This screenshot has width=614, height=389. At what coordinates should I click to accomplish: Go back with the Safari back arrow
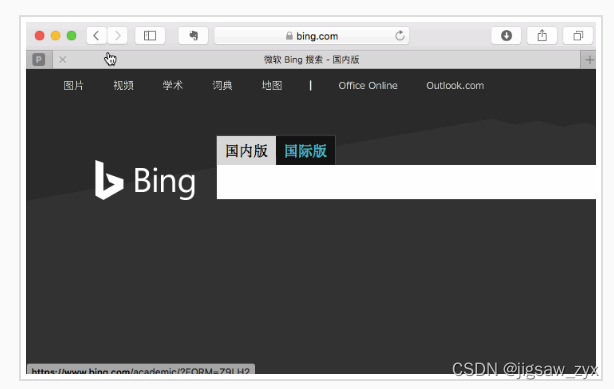(x=96, y=36)
